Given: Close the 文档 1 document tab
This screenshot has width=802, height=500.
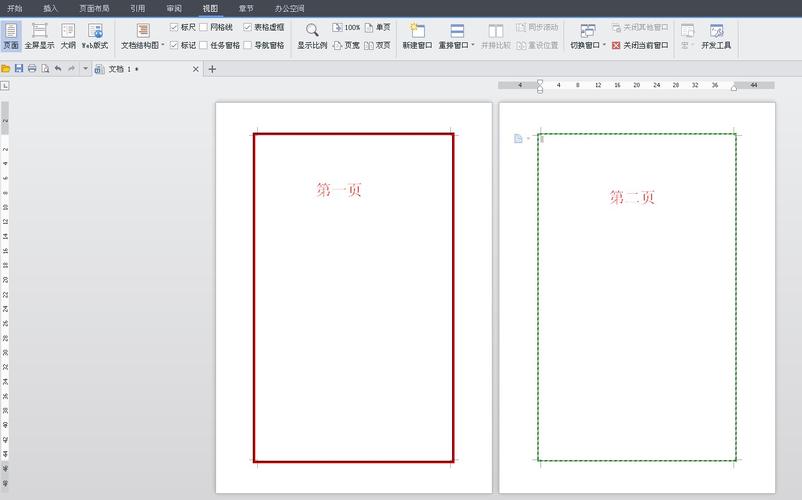Looking at the screenshot, I should (x=195, y=69).
